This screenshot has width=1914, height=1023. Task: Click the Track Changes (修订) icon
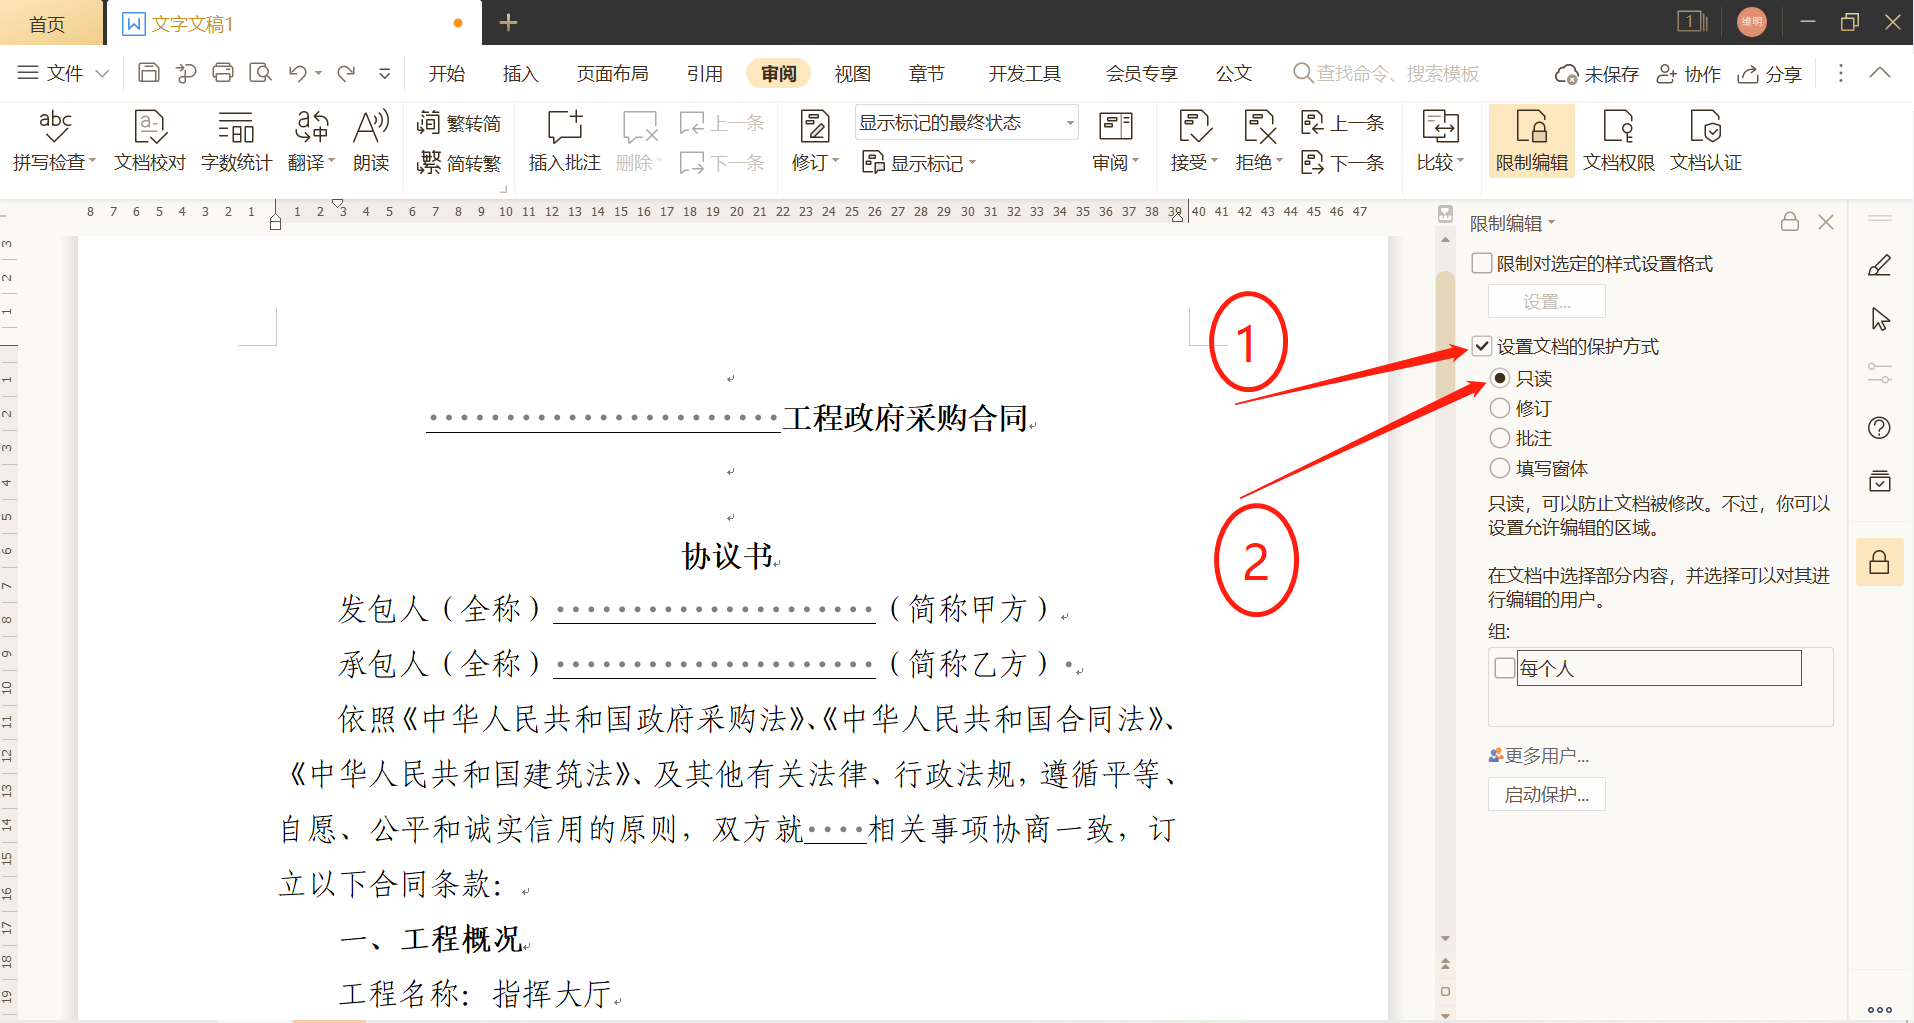pos(815,127)
